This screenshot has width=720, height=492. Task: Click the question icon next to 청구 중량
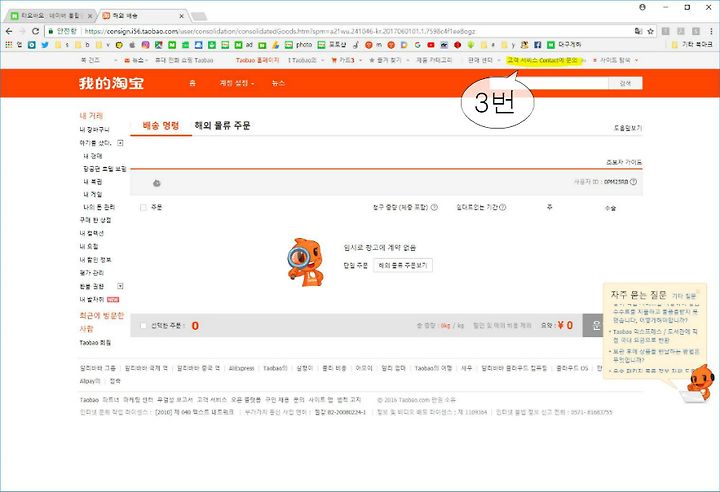(434, 207)
